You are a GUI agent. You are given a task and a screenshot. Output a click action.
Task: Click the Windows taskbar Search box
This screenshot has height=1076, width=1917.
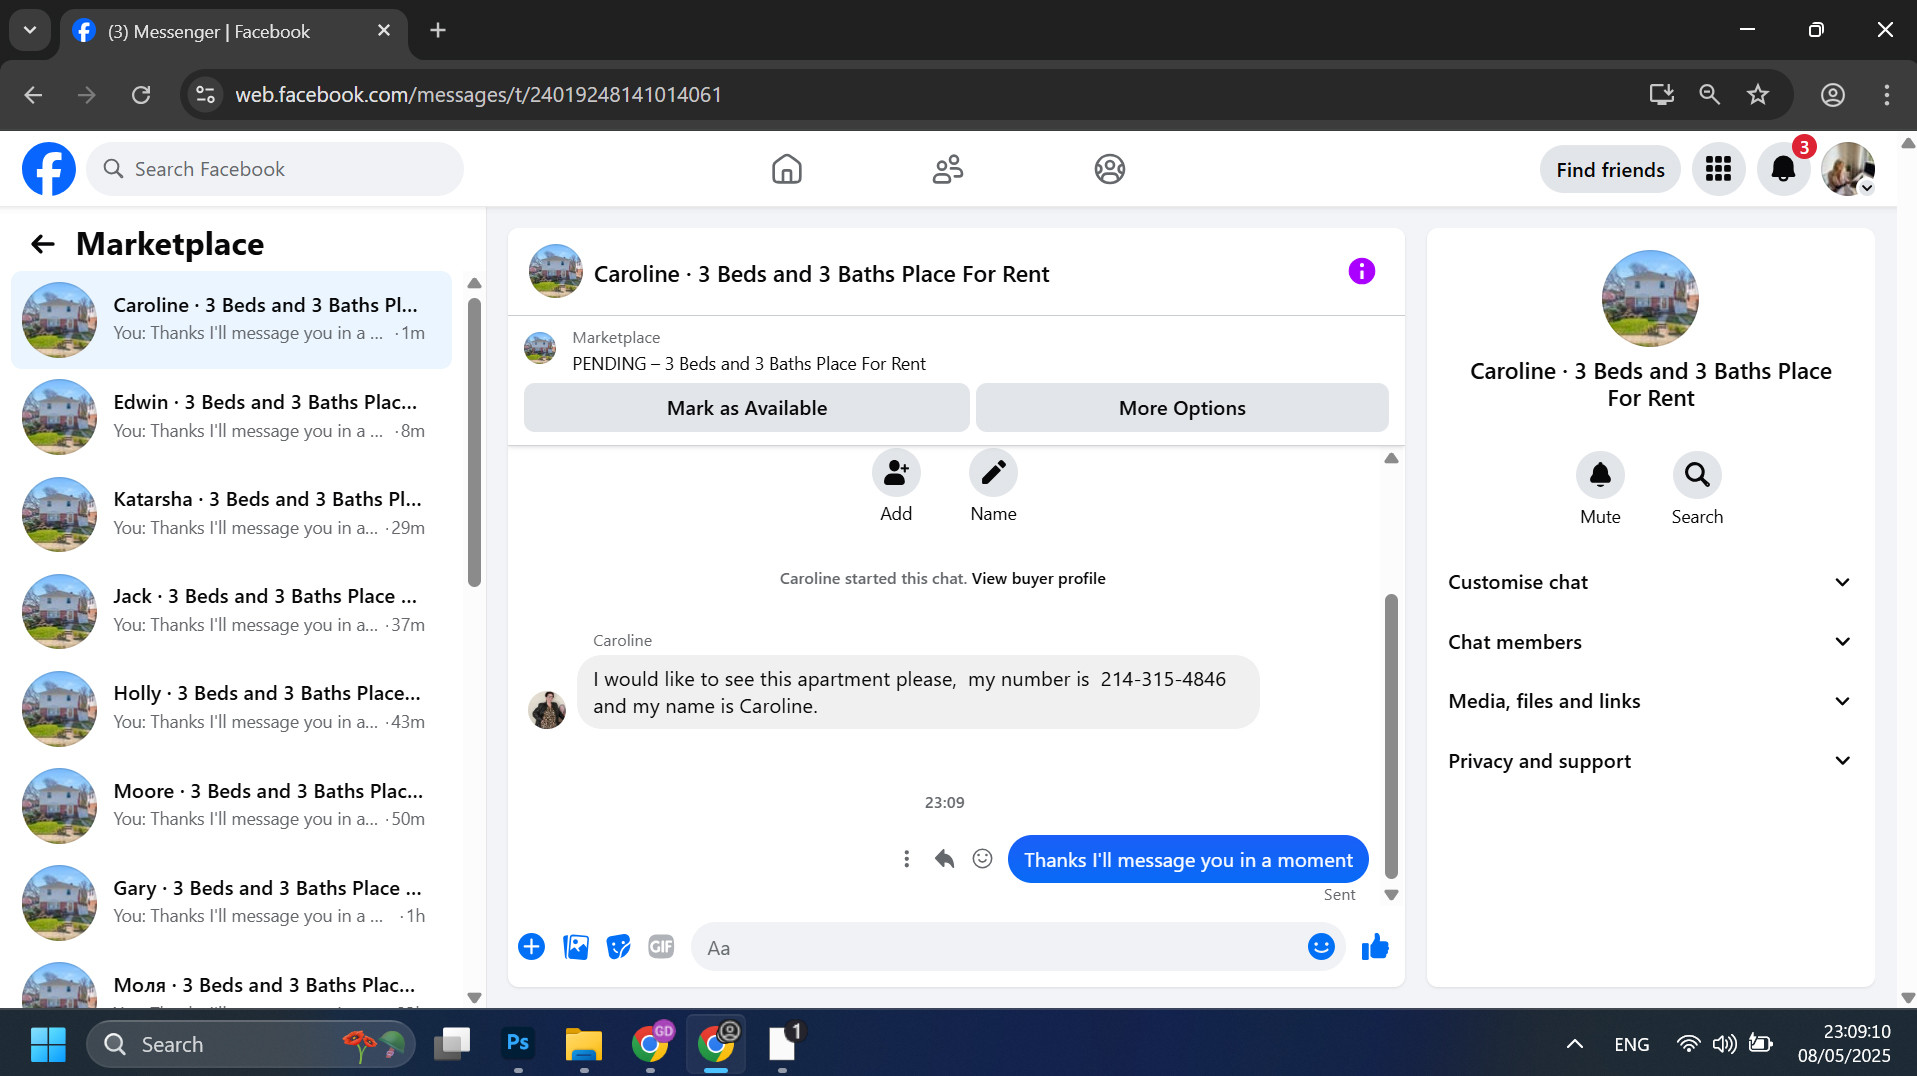250,1044
